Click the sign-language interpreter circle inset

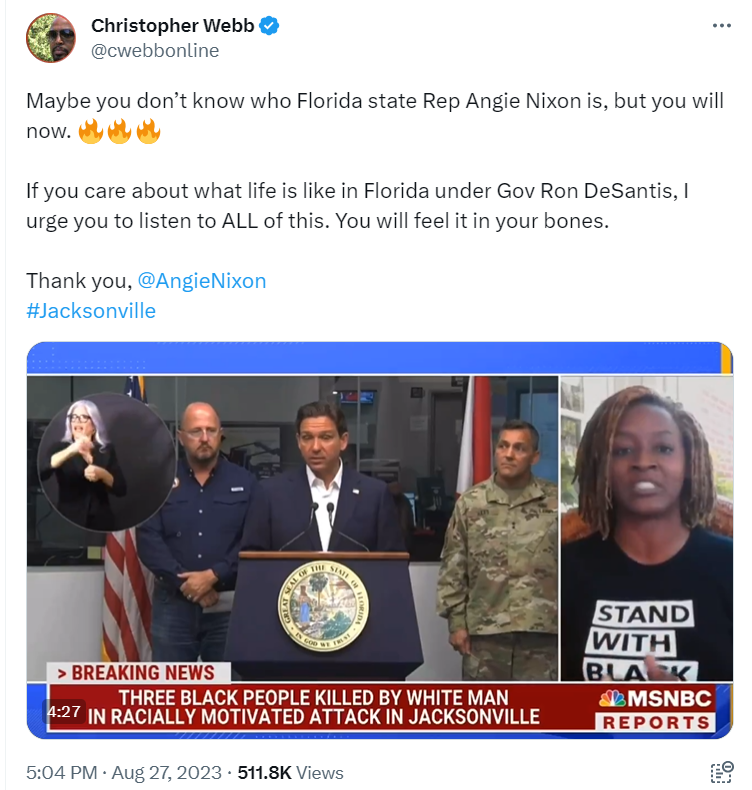click(x=106, y=462)
